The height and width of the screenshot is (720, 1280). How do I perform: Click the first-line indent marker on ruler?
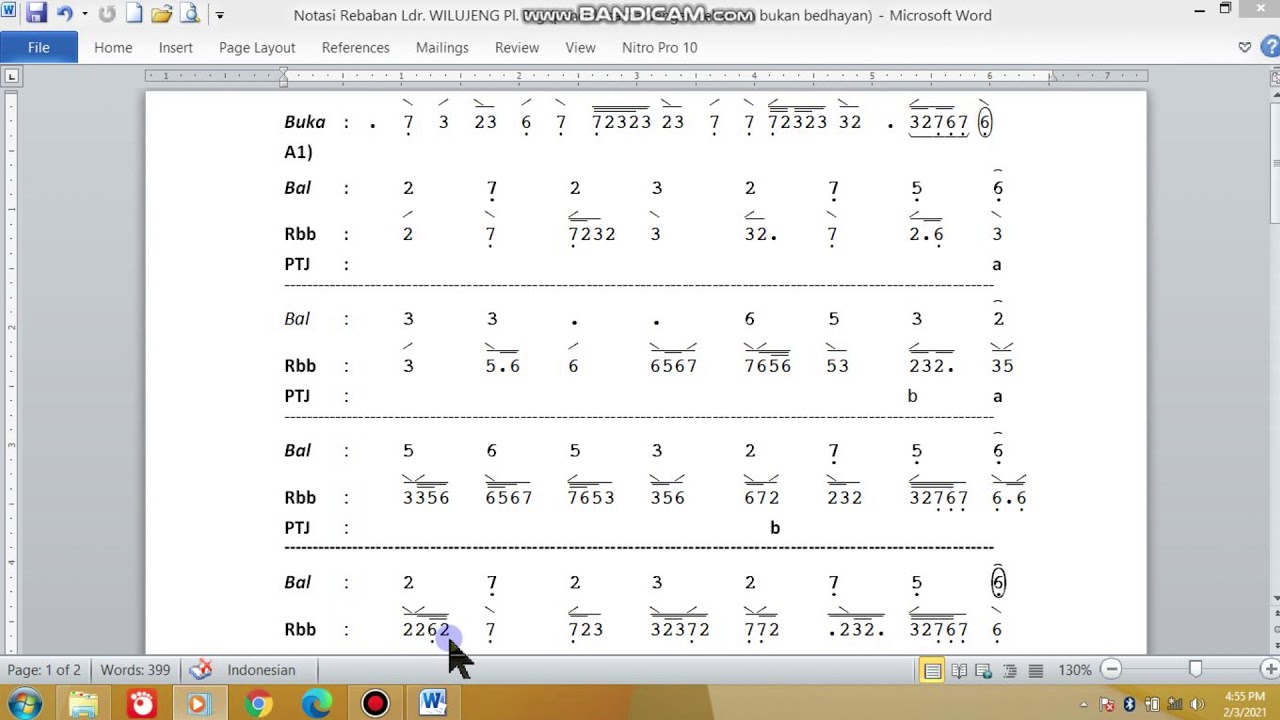(x=284, y=71)
